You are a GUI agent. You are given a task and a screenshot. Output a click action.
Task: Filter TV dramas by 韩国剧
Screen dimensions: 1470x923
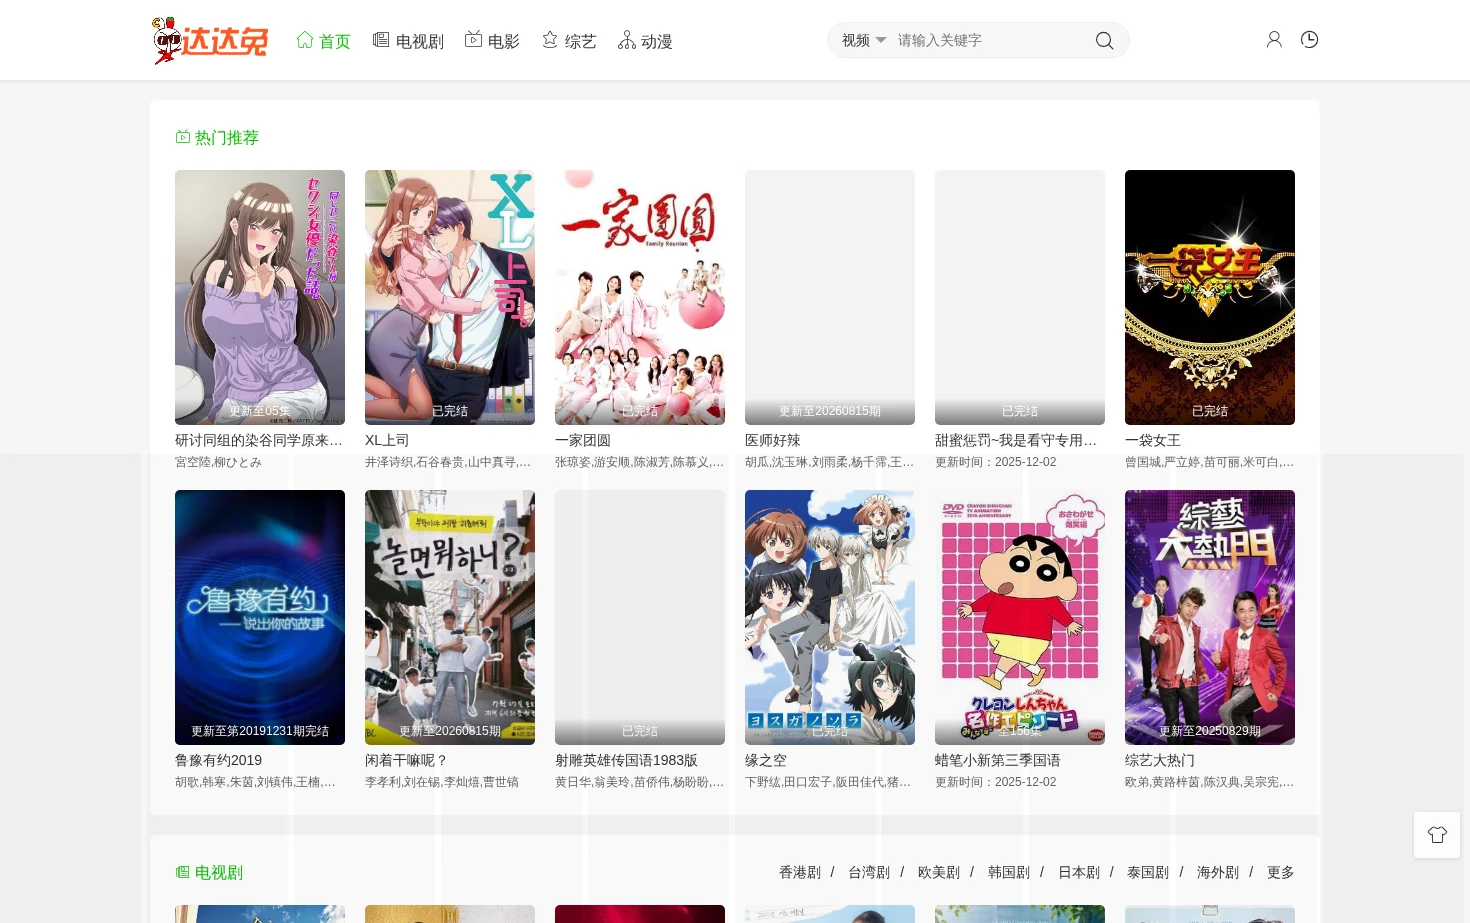pos(1009,872)
